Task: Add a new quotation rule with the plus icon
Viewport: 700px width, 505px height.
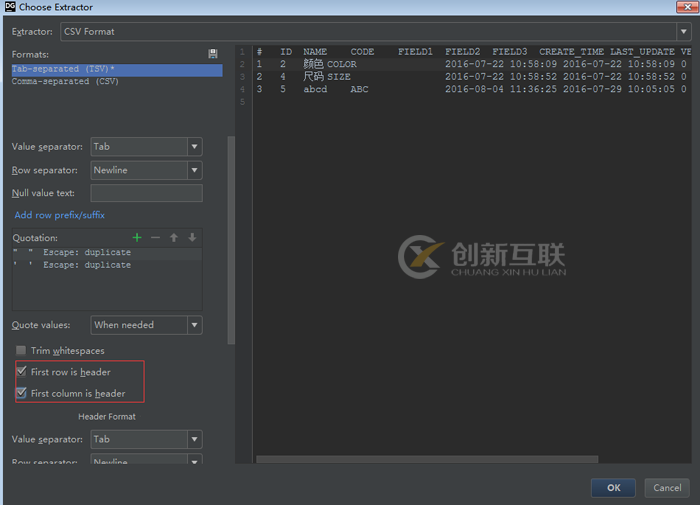Action: (137, 238)
